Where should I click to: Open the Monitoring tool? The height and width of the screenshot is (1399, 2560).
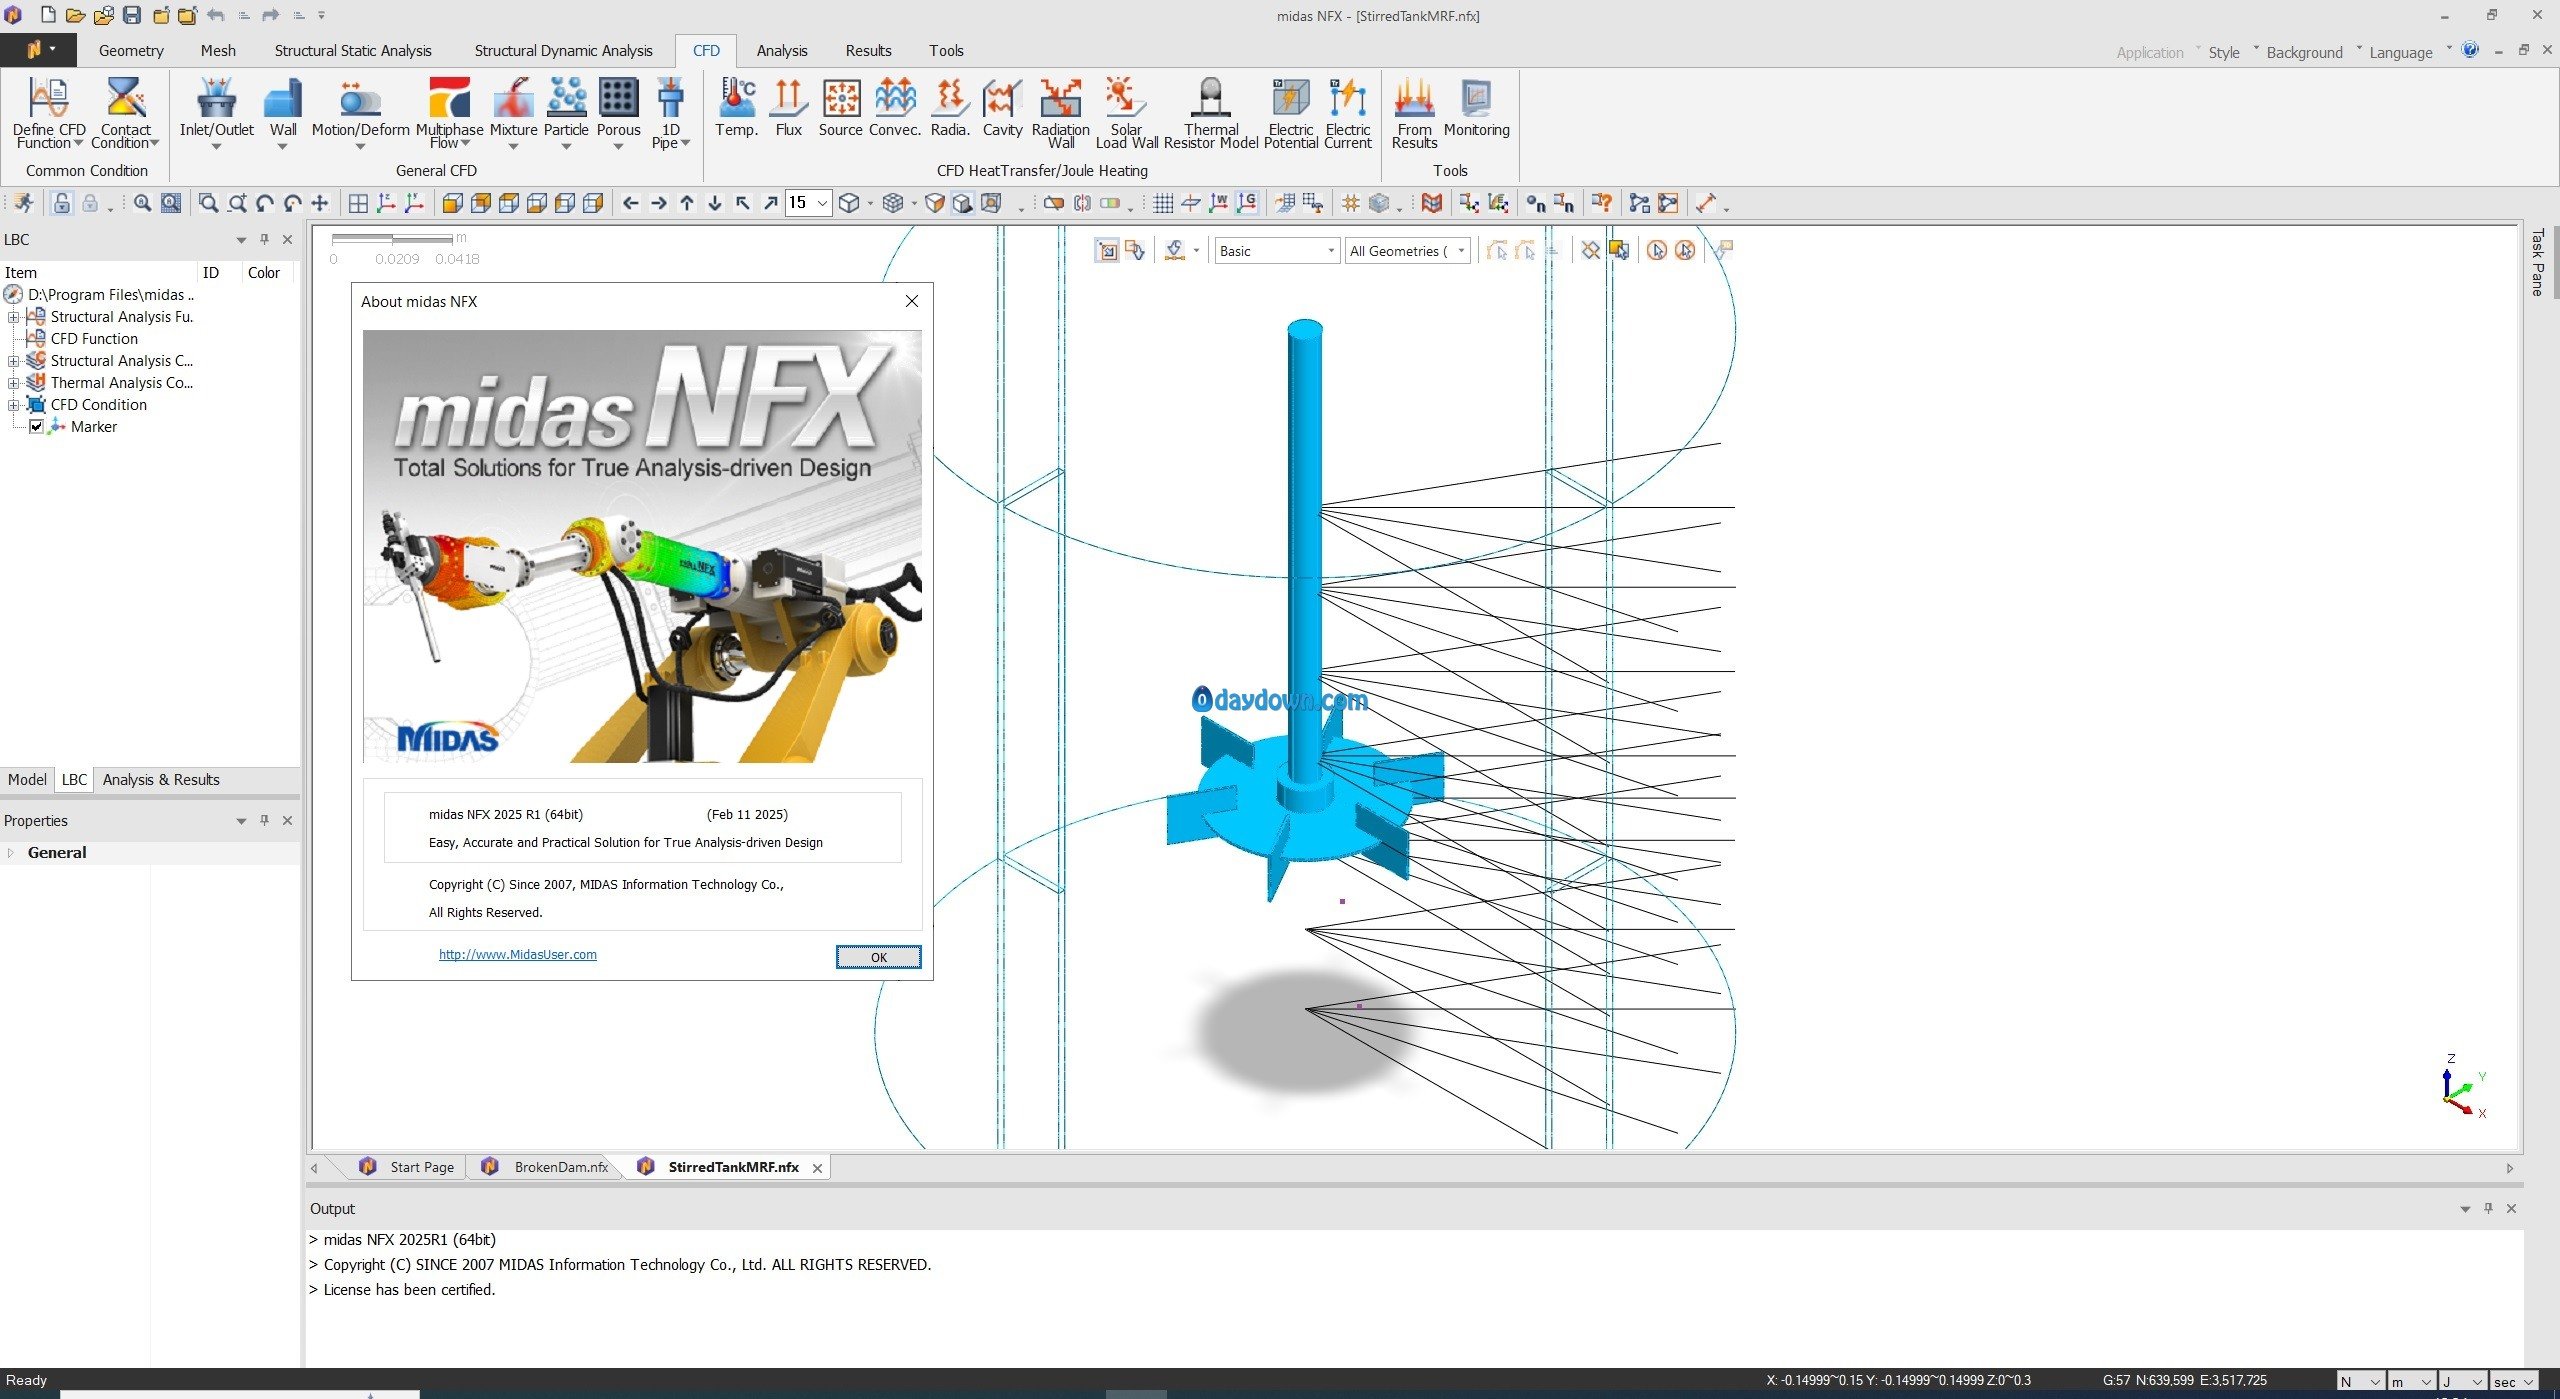click(x=1476, y=106)
